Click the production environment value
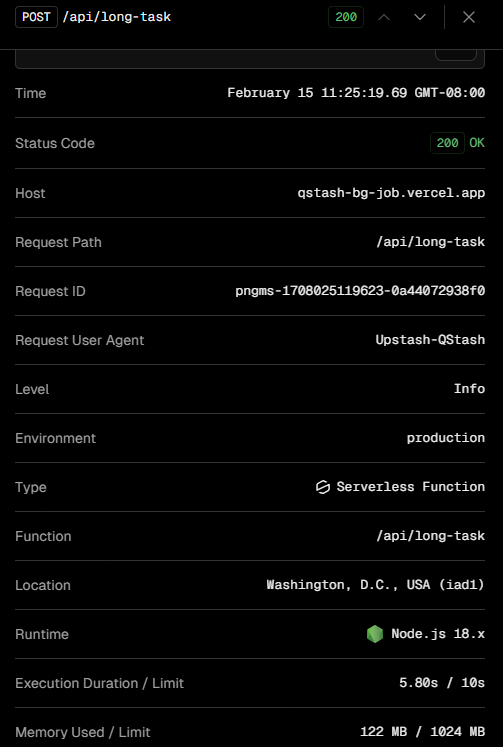 (x=446, y=438)
